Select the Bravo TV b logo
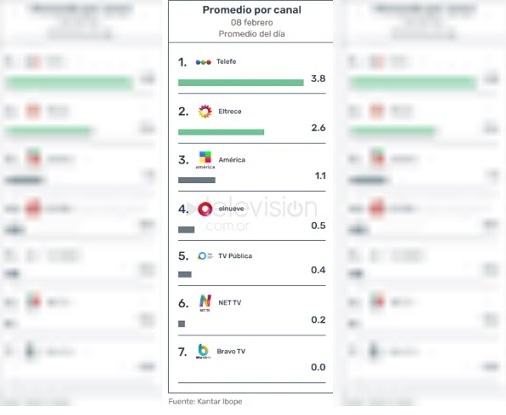 click(203, 351)
